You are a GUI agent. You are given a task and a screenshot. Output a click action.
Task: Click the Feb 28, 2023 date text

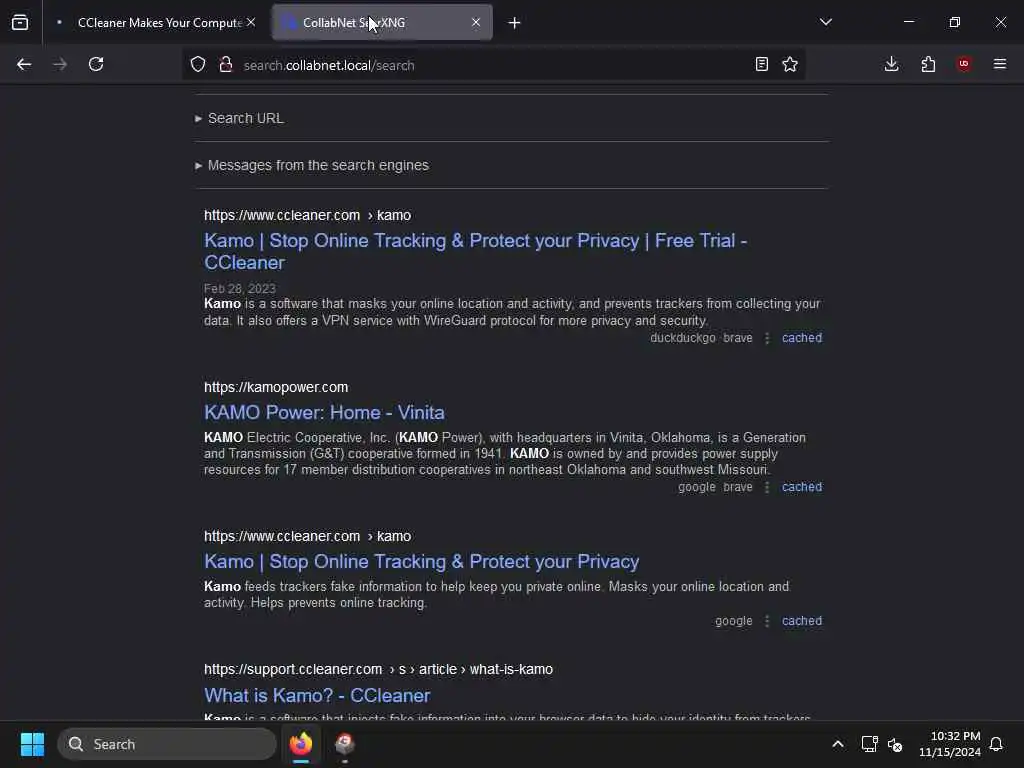pyautogui.click(x=240, y=289)
